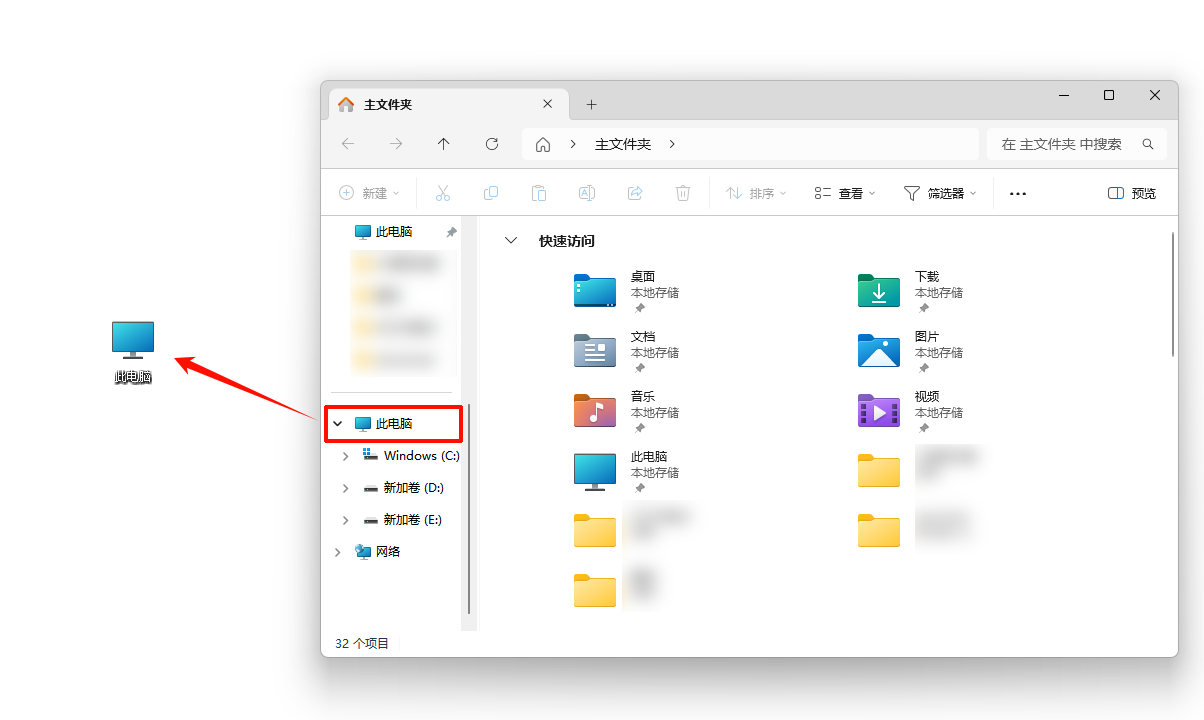1204x720 pixels.
Task: Open the 查看 view dropdown
Action: coord(845,193)
